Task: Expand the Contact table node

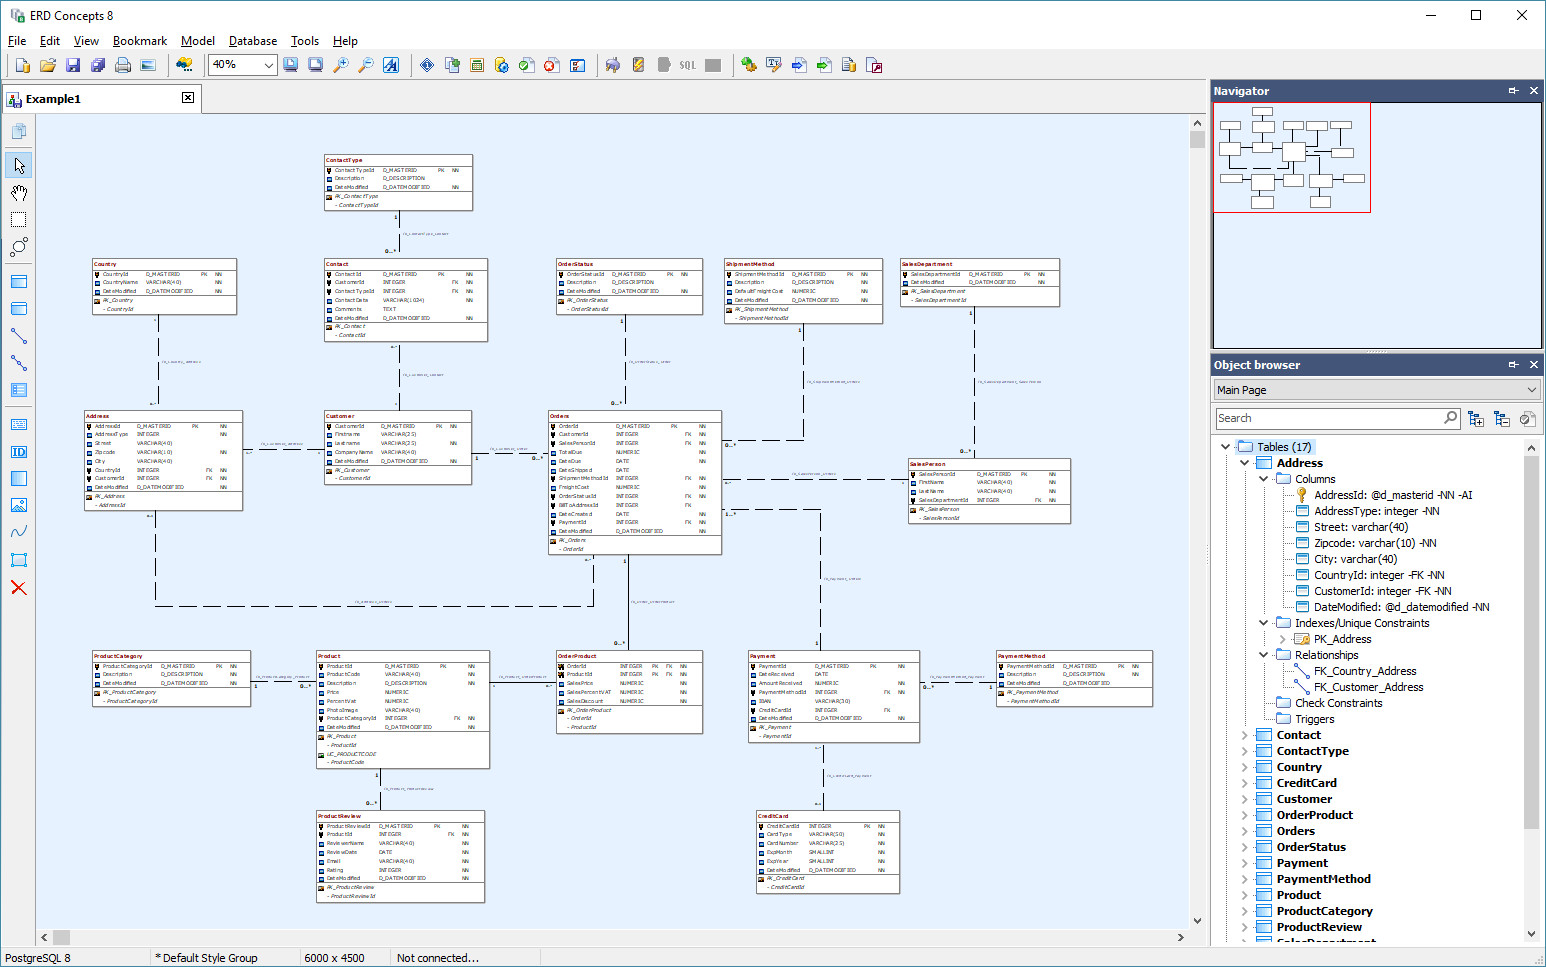Action: pos(1245,735)
